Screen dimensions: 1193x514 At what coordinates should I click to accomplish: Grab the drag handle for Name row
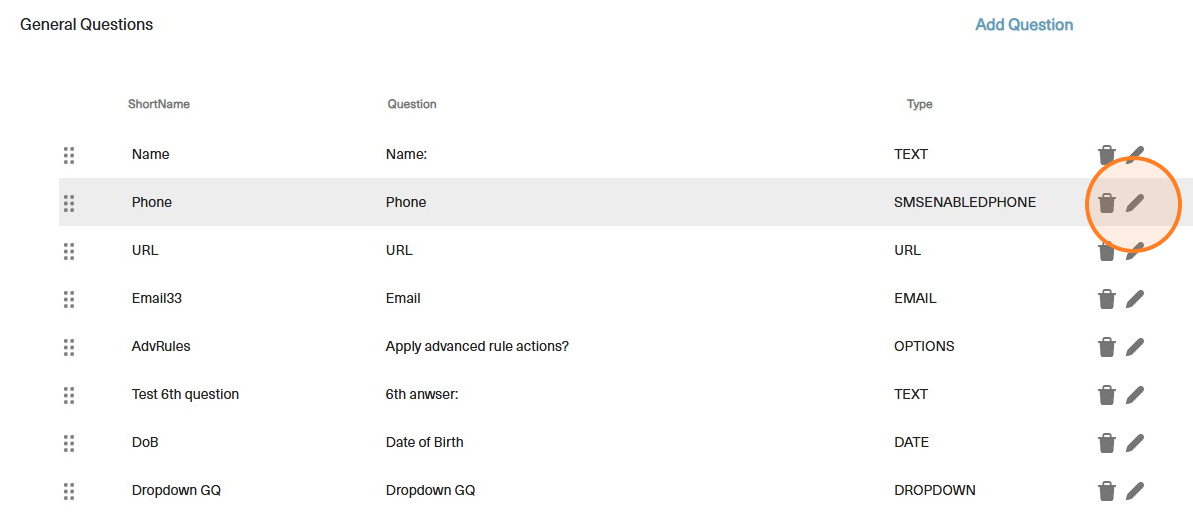tap(69, 155)
